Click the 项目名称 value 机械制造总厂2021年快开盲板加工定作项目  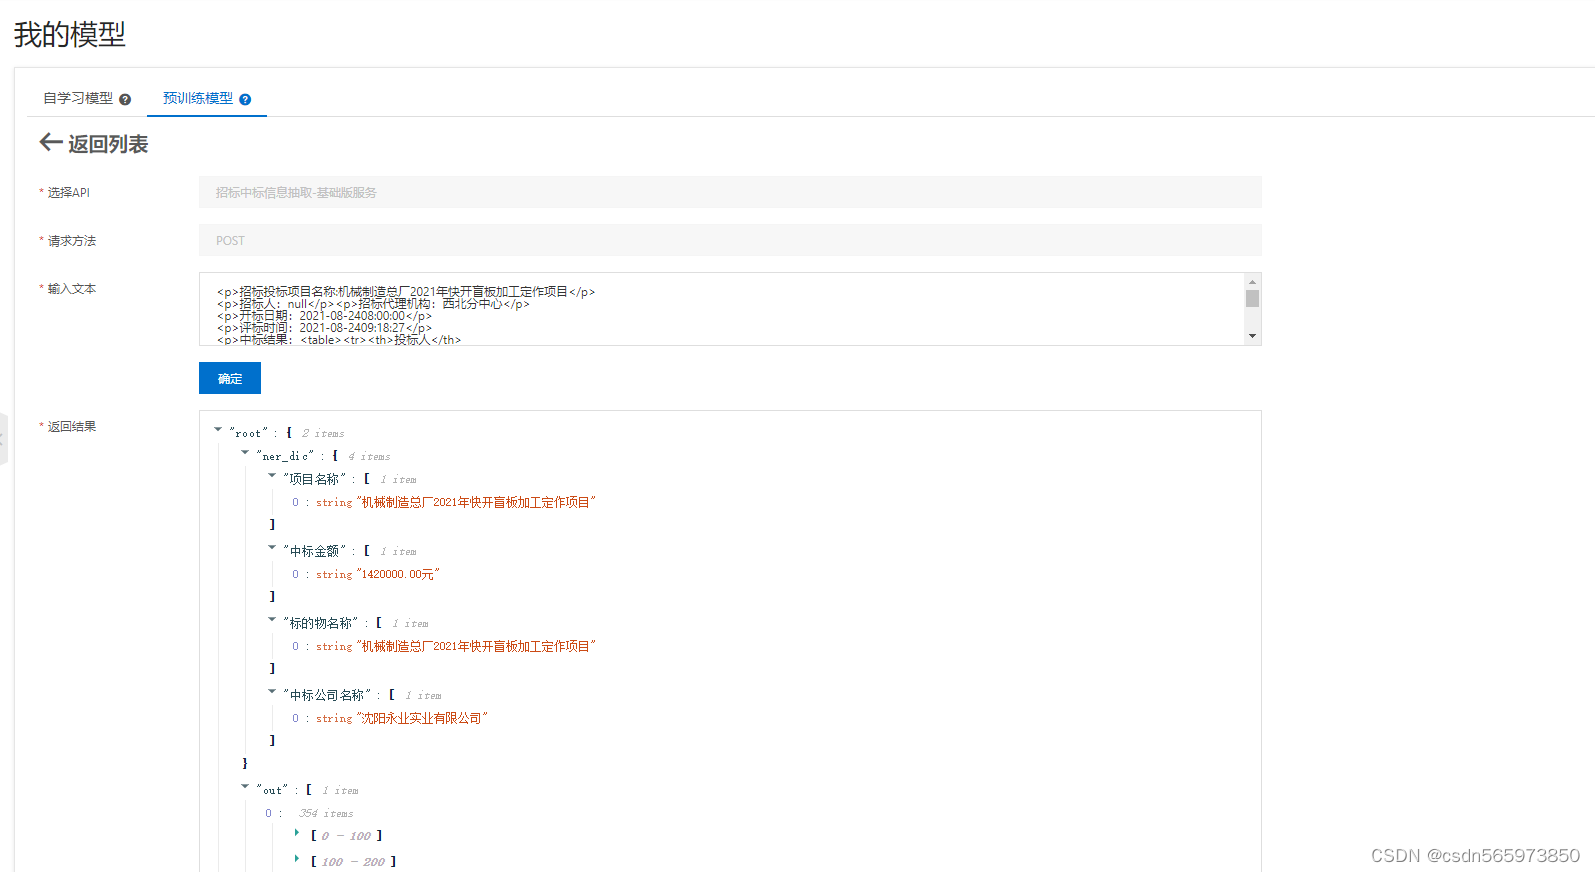click(x=476, y=503)
